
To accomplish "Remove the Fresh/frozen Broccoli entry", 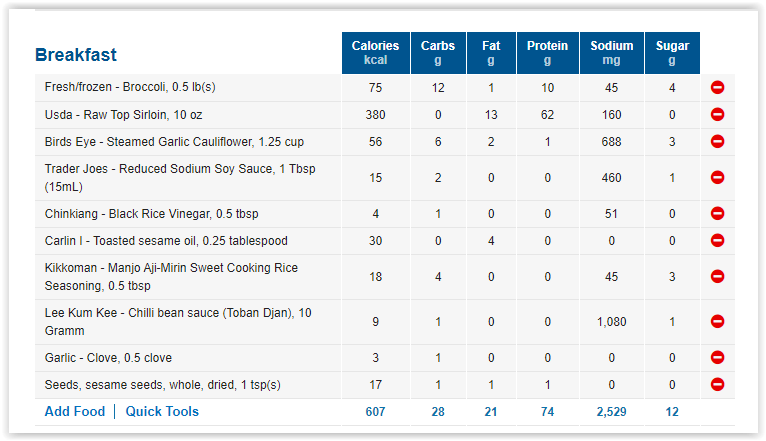I will coord(717,87).
